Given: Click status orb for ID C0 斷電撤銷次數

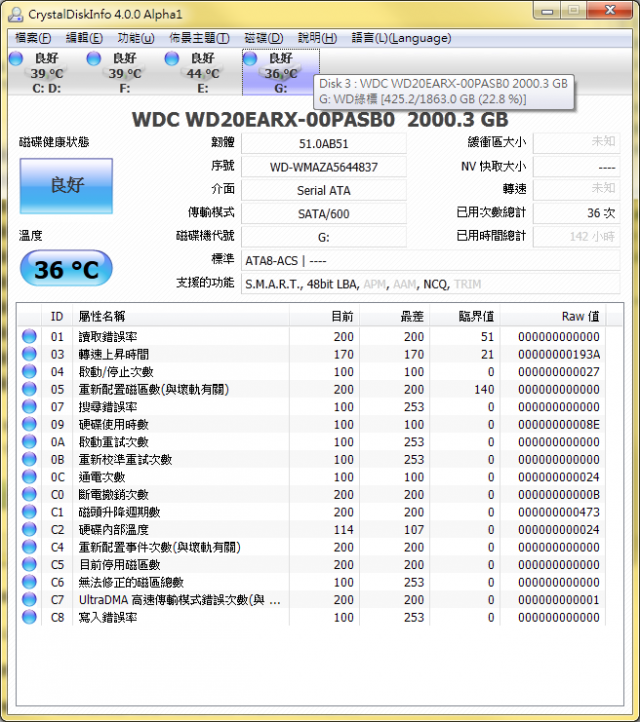Looking at the screenshot, I should point(29,494).
